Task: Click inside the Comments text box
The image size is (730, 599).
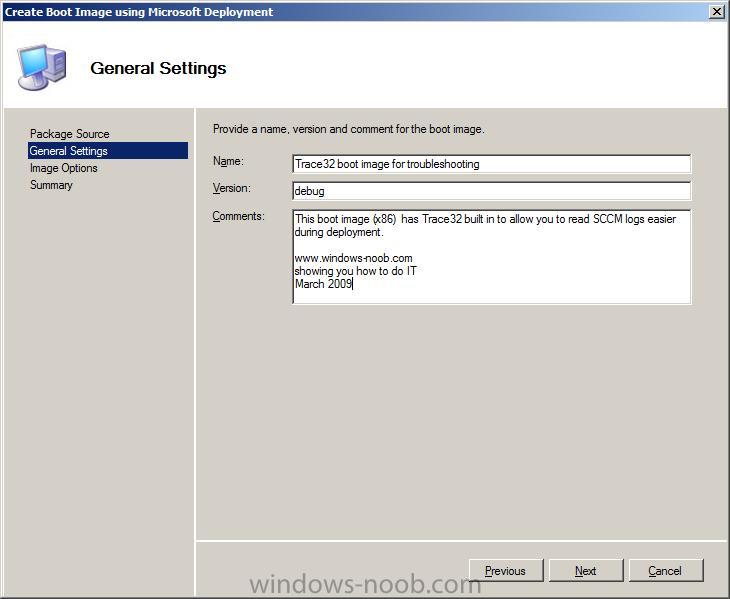Action: click(492, 257)
